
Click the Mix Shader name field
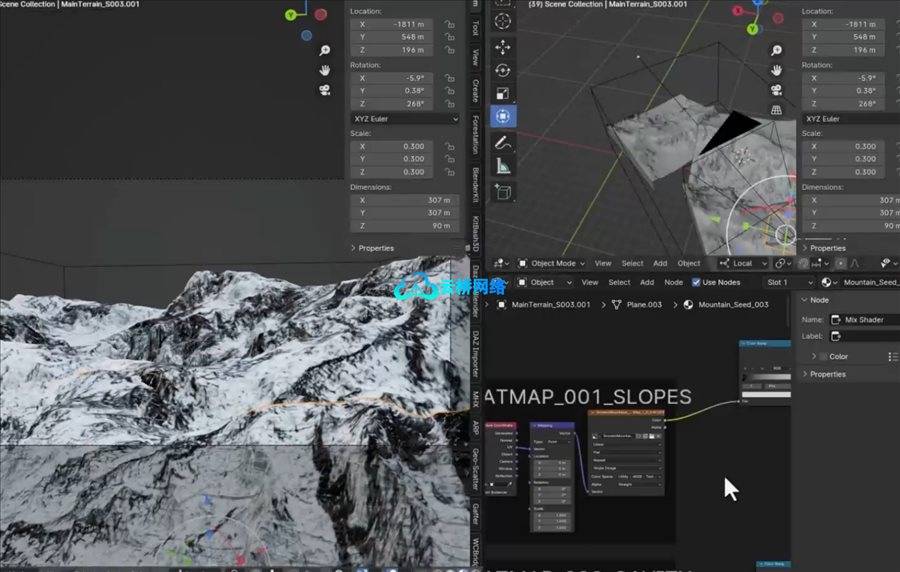(868, 320)
